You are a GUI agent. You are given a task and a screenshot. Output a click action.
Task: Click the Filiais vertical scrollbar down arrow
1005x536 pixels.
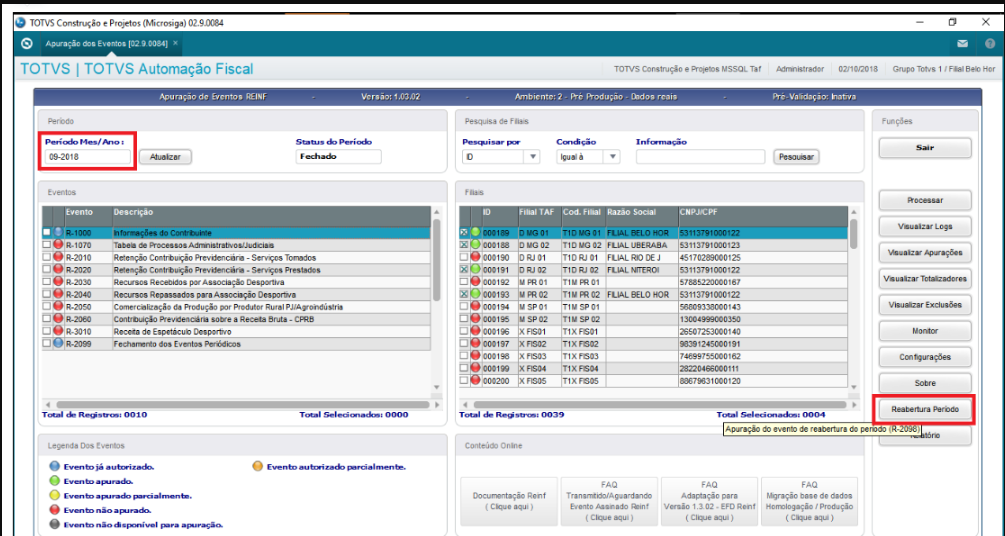pyautogui.click(x=854, y=387)
